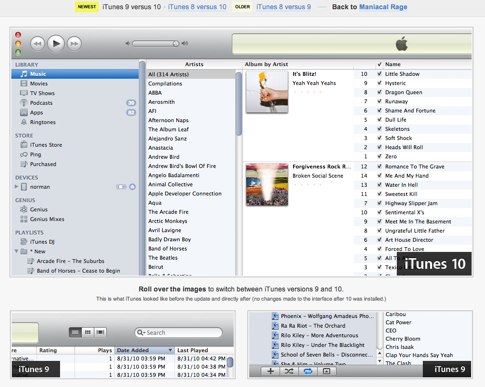Uncheck the Art House Director checkbox
The width and height of the screenshot is (485, 387).
pyautogui.click(x=379, y=240)
